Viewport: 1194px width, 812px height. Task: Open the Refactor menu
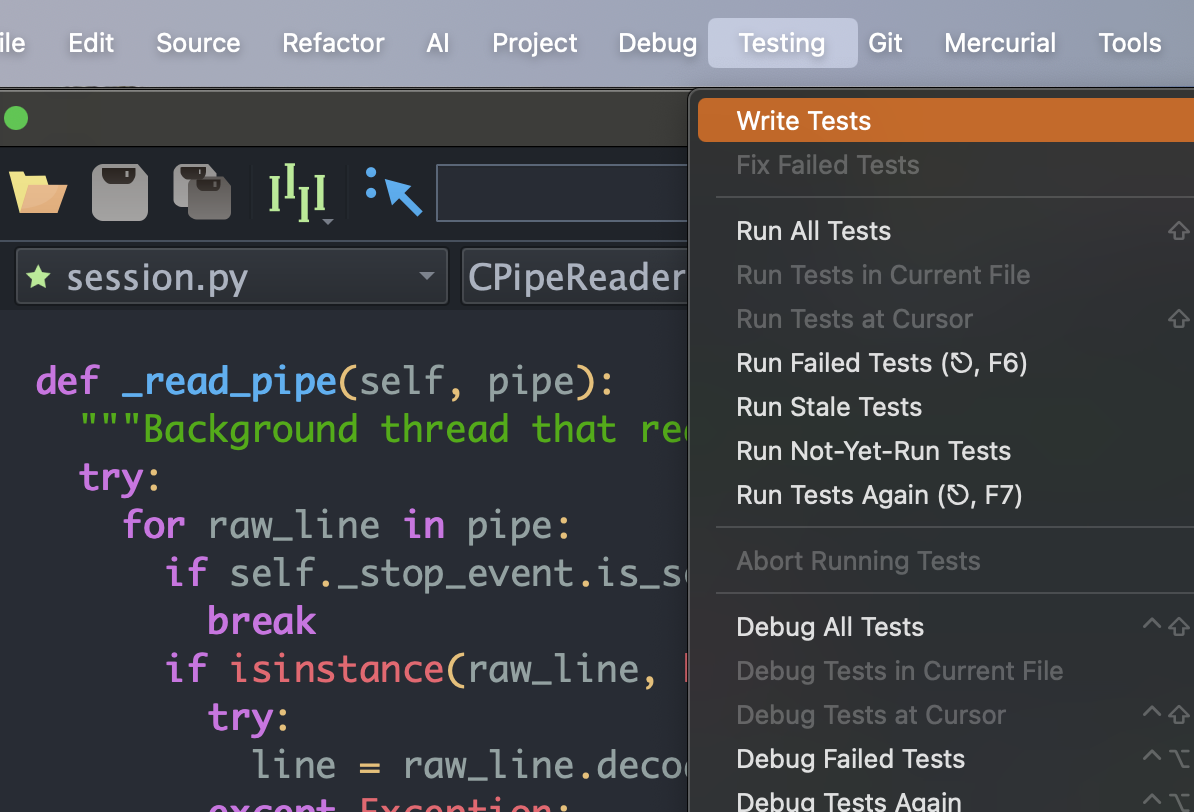click(x=333, y=43)
